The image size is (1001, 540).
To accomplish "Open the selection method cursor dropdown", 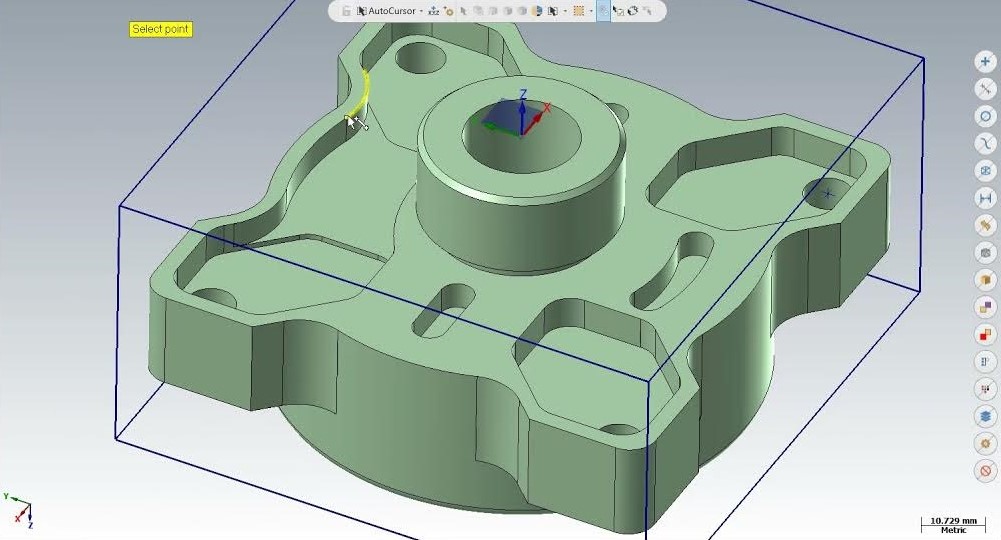I will 566,11.
